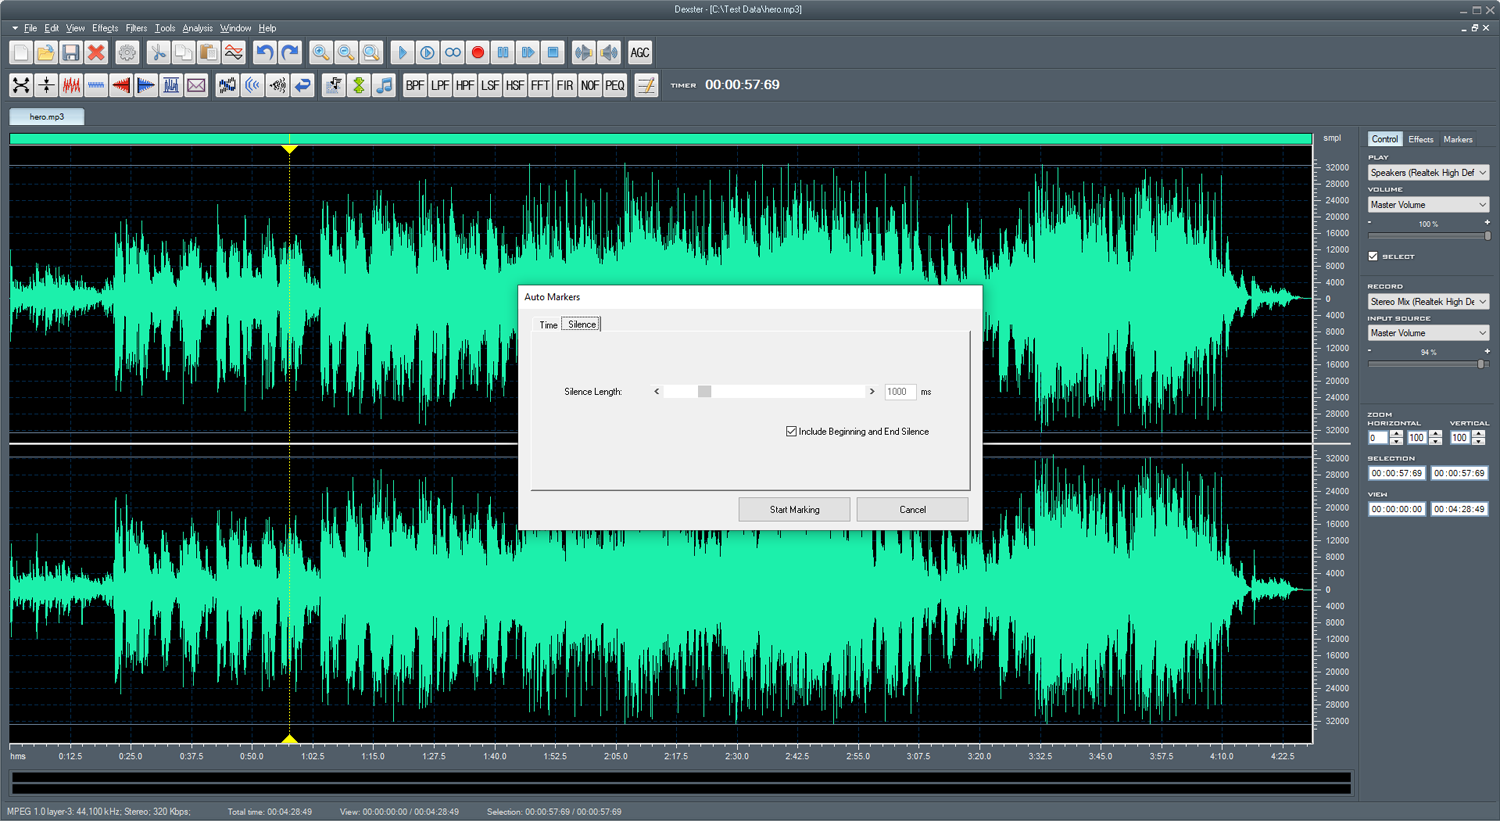The height and width of the screenshot is (821, 1500).
Task: Open the Filters menu
Action: [136, 28]
